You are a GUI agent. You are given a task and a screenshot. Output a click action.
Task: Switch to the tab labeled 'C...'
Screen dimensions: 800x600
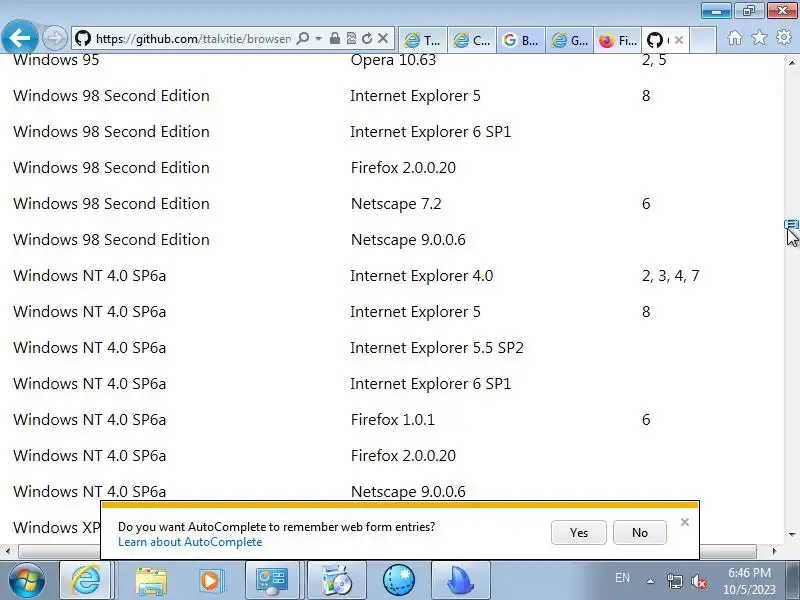click(472, 40)
